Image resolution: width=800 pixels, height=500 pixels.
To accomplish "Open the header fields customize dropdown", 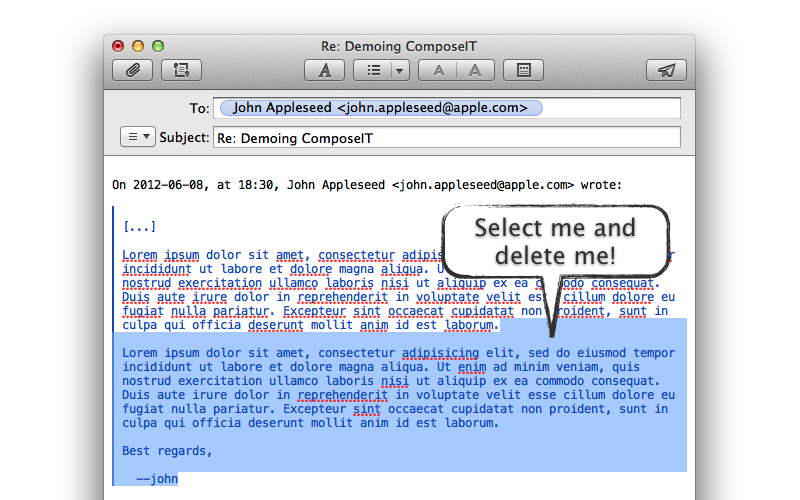I will (138, 137).
